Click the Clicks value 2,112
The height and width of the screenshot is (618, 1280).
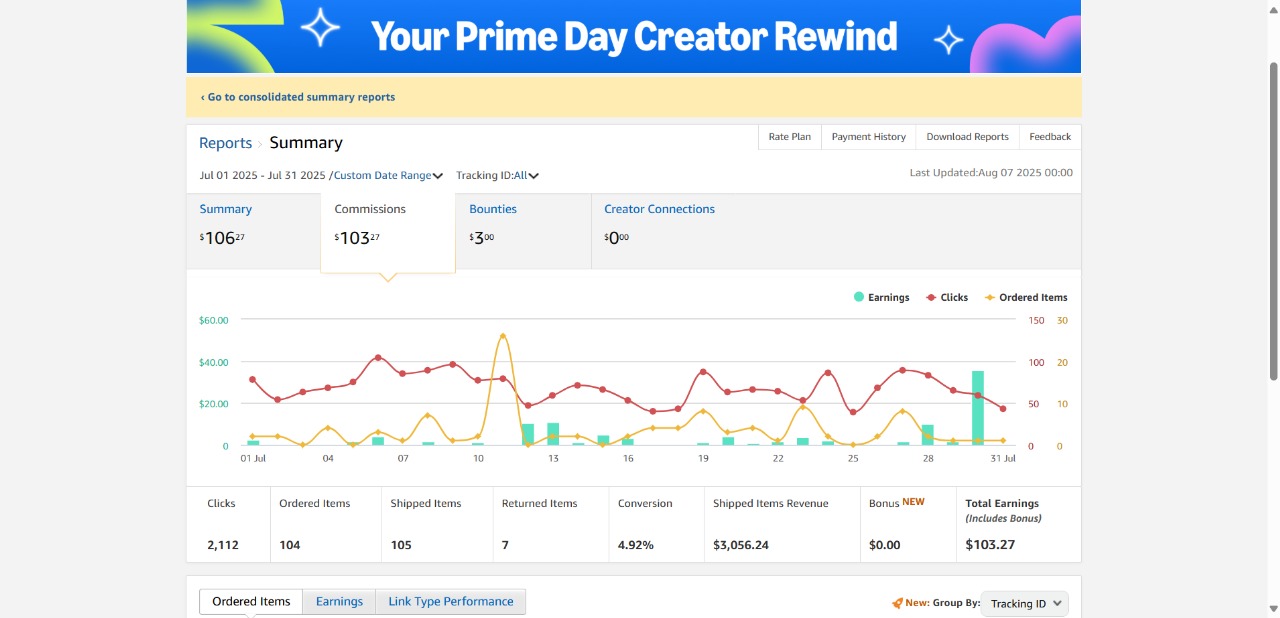click(x=225, y=545)
